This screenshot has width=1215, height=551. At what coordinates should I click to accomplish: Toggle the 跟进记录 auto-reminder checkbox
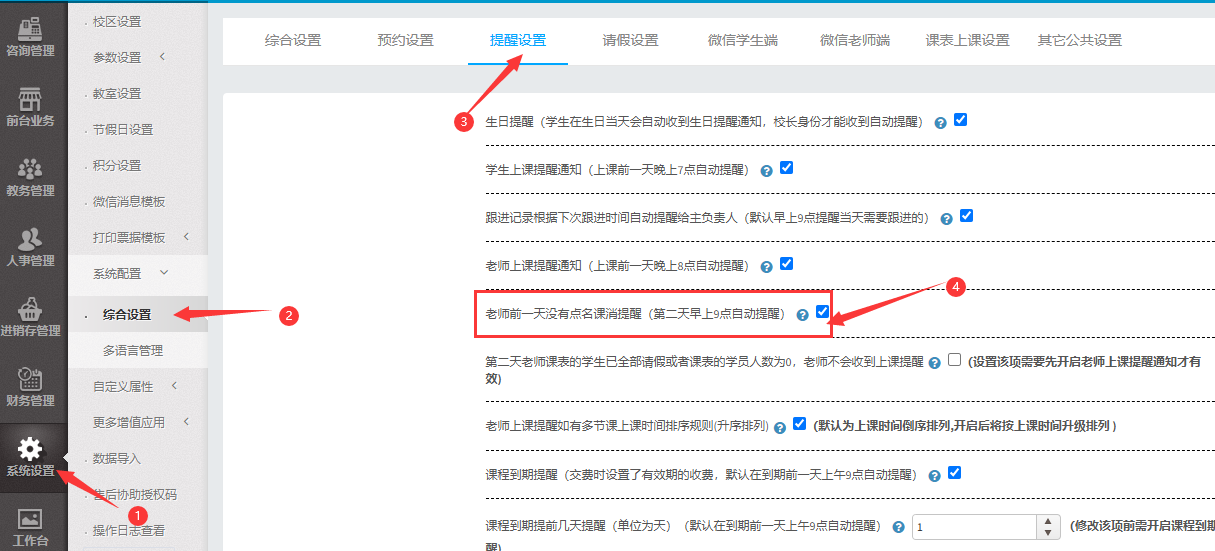[966, 216]
